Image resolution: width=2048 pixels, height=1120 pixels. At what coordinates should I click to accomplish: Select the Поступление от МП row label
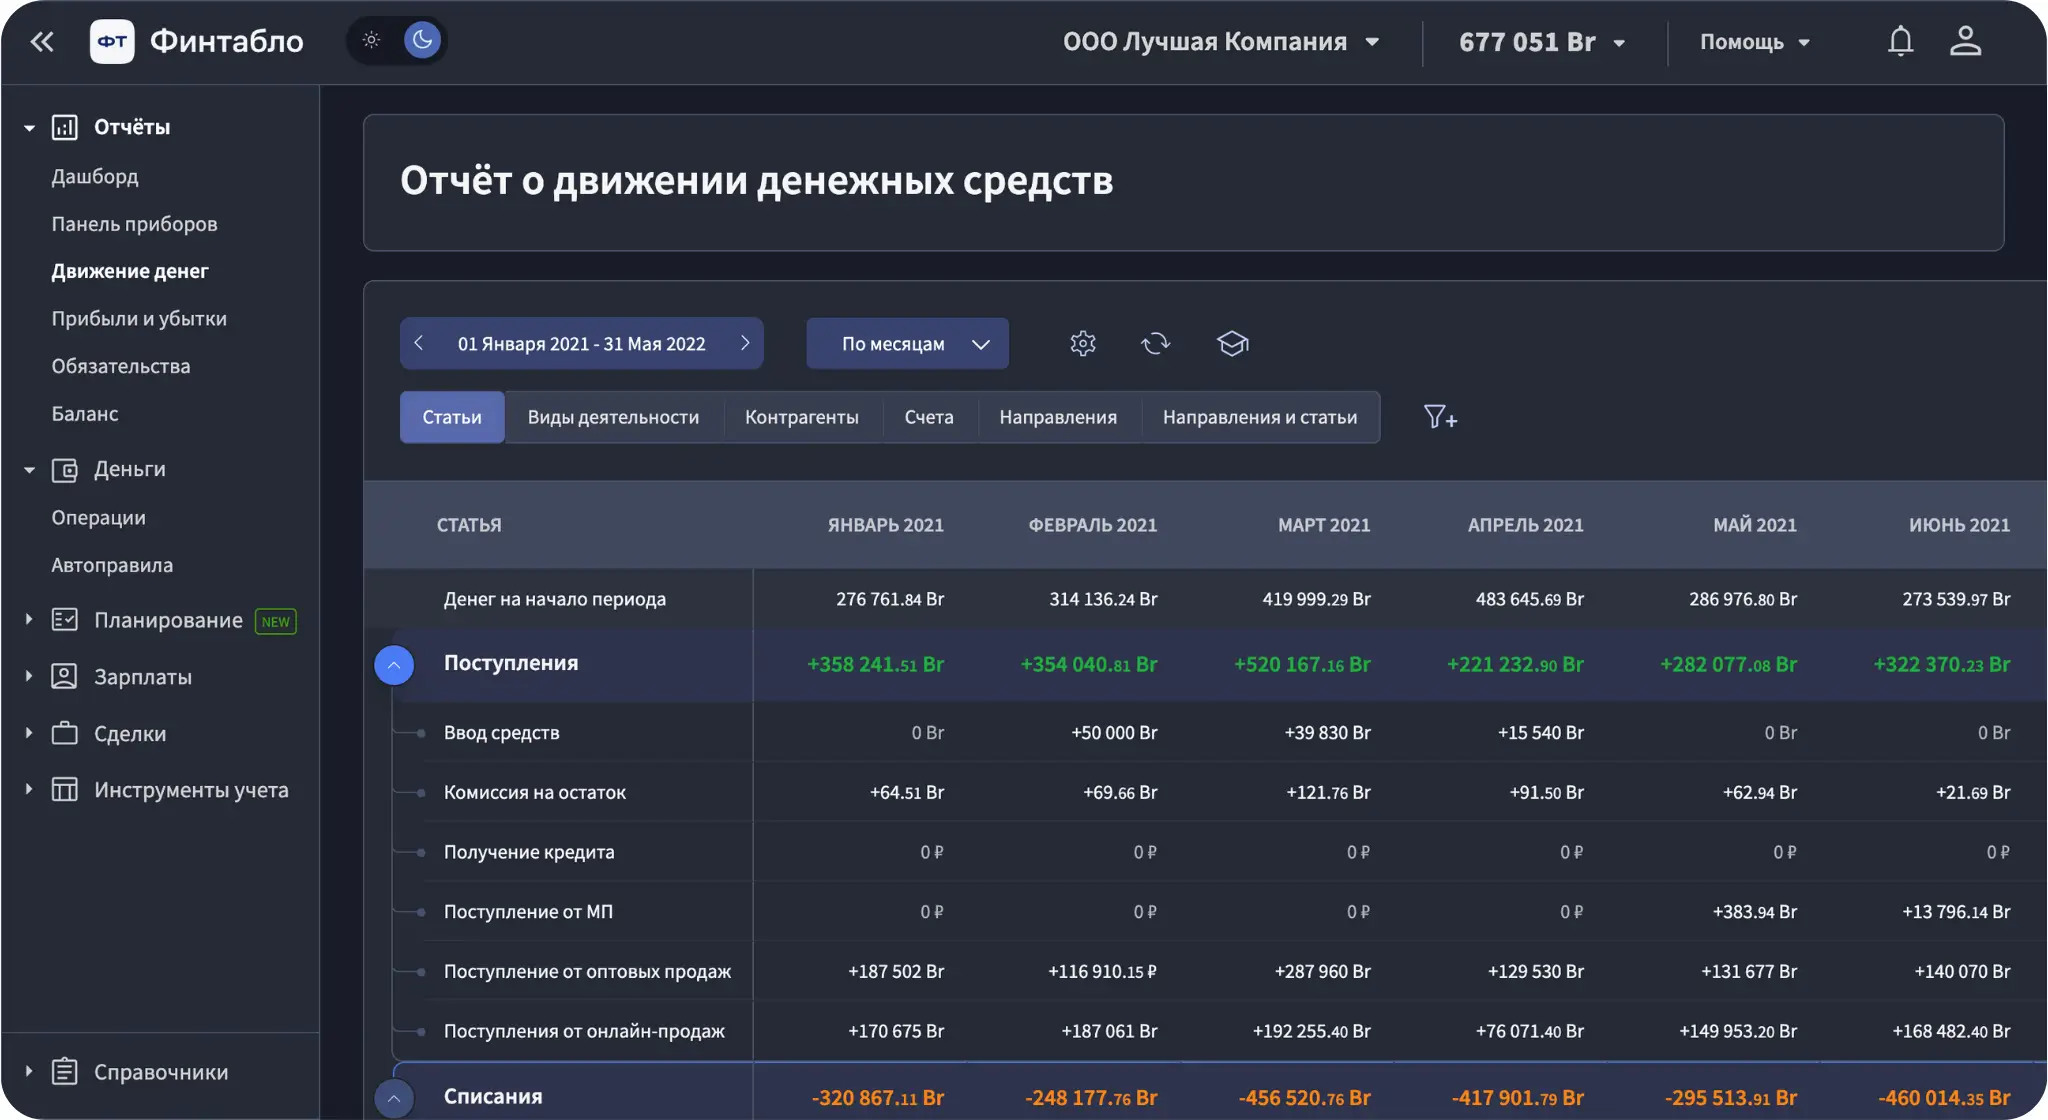(x=528, y=912)
